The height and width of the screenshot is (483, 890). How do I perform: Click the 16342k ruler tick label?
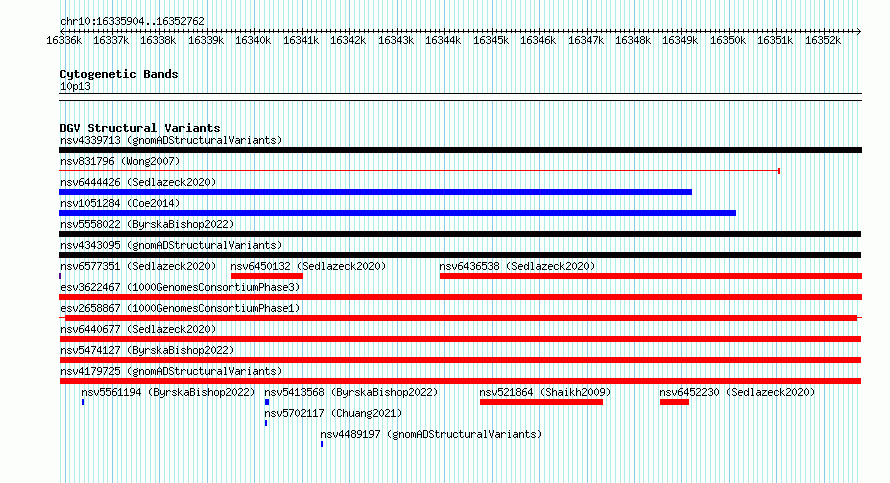click(348, 40)
